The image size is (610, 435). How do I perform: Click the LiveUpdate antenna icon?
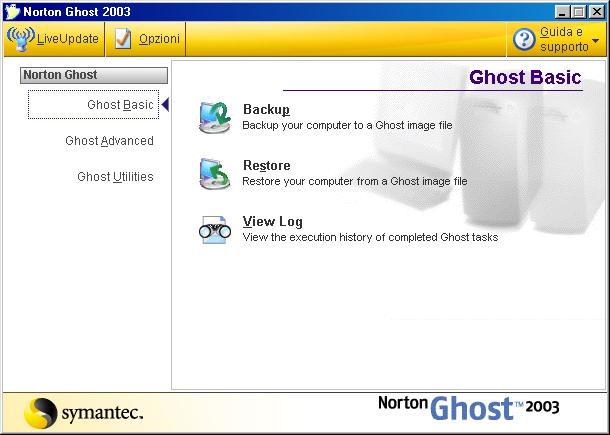[x=21, y=39]
